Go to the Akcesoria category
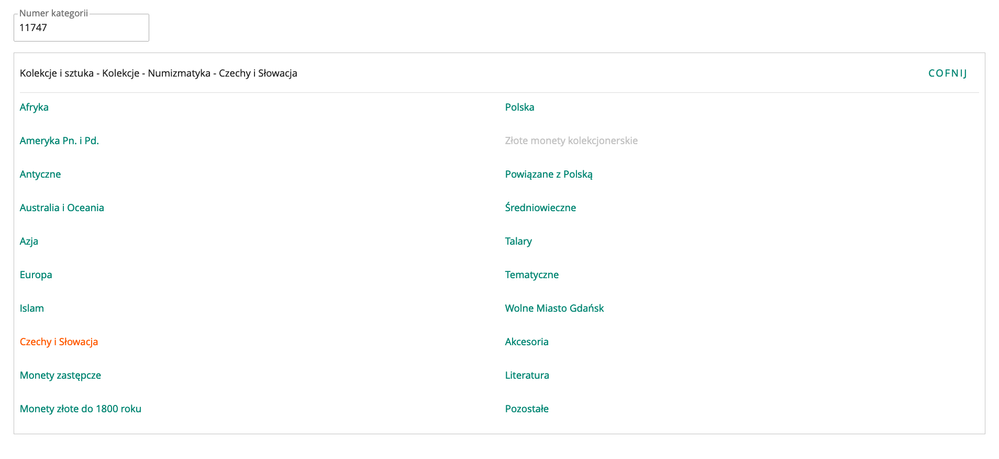 pyautogui.click(x=527, y=342)
